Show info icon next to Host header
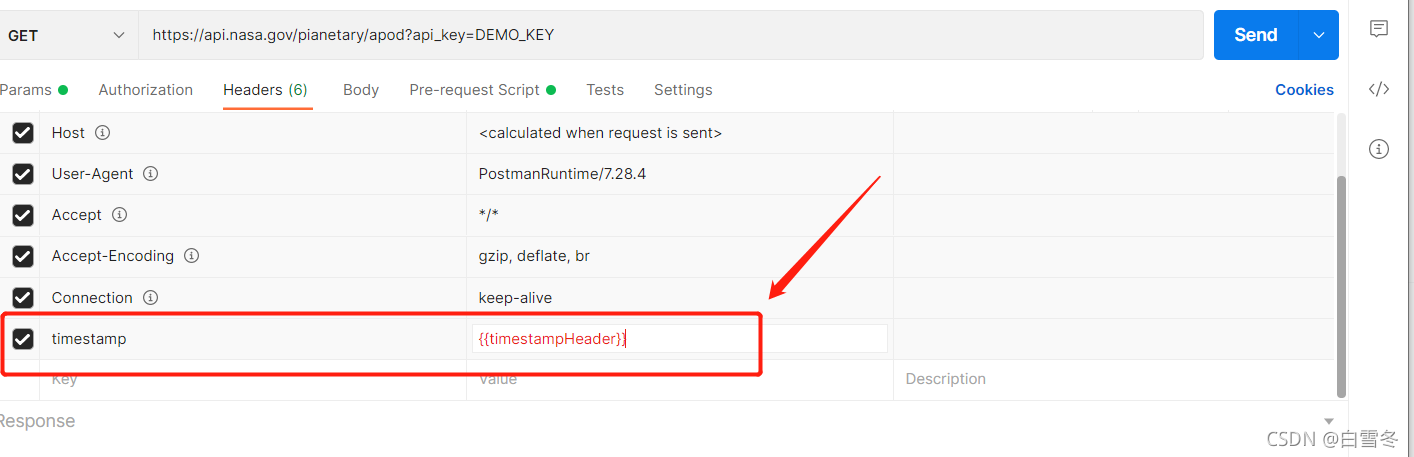 tap(102, 132)
